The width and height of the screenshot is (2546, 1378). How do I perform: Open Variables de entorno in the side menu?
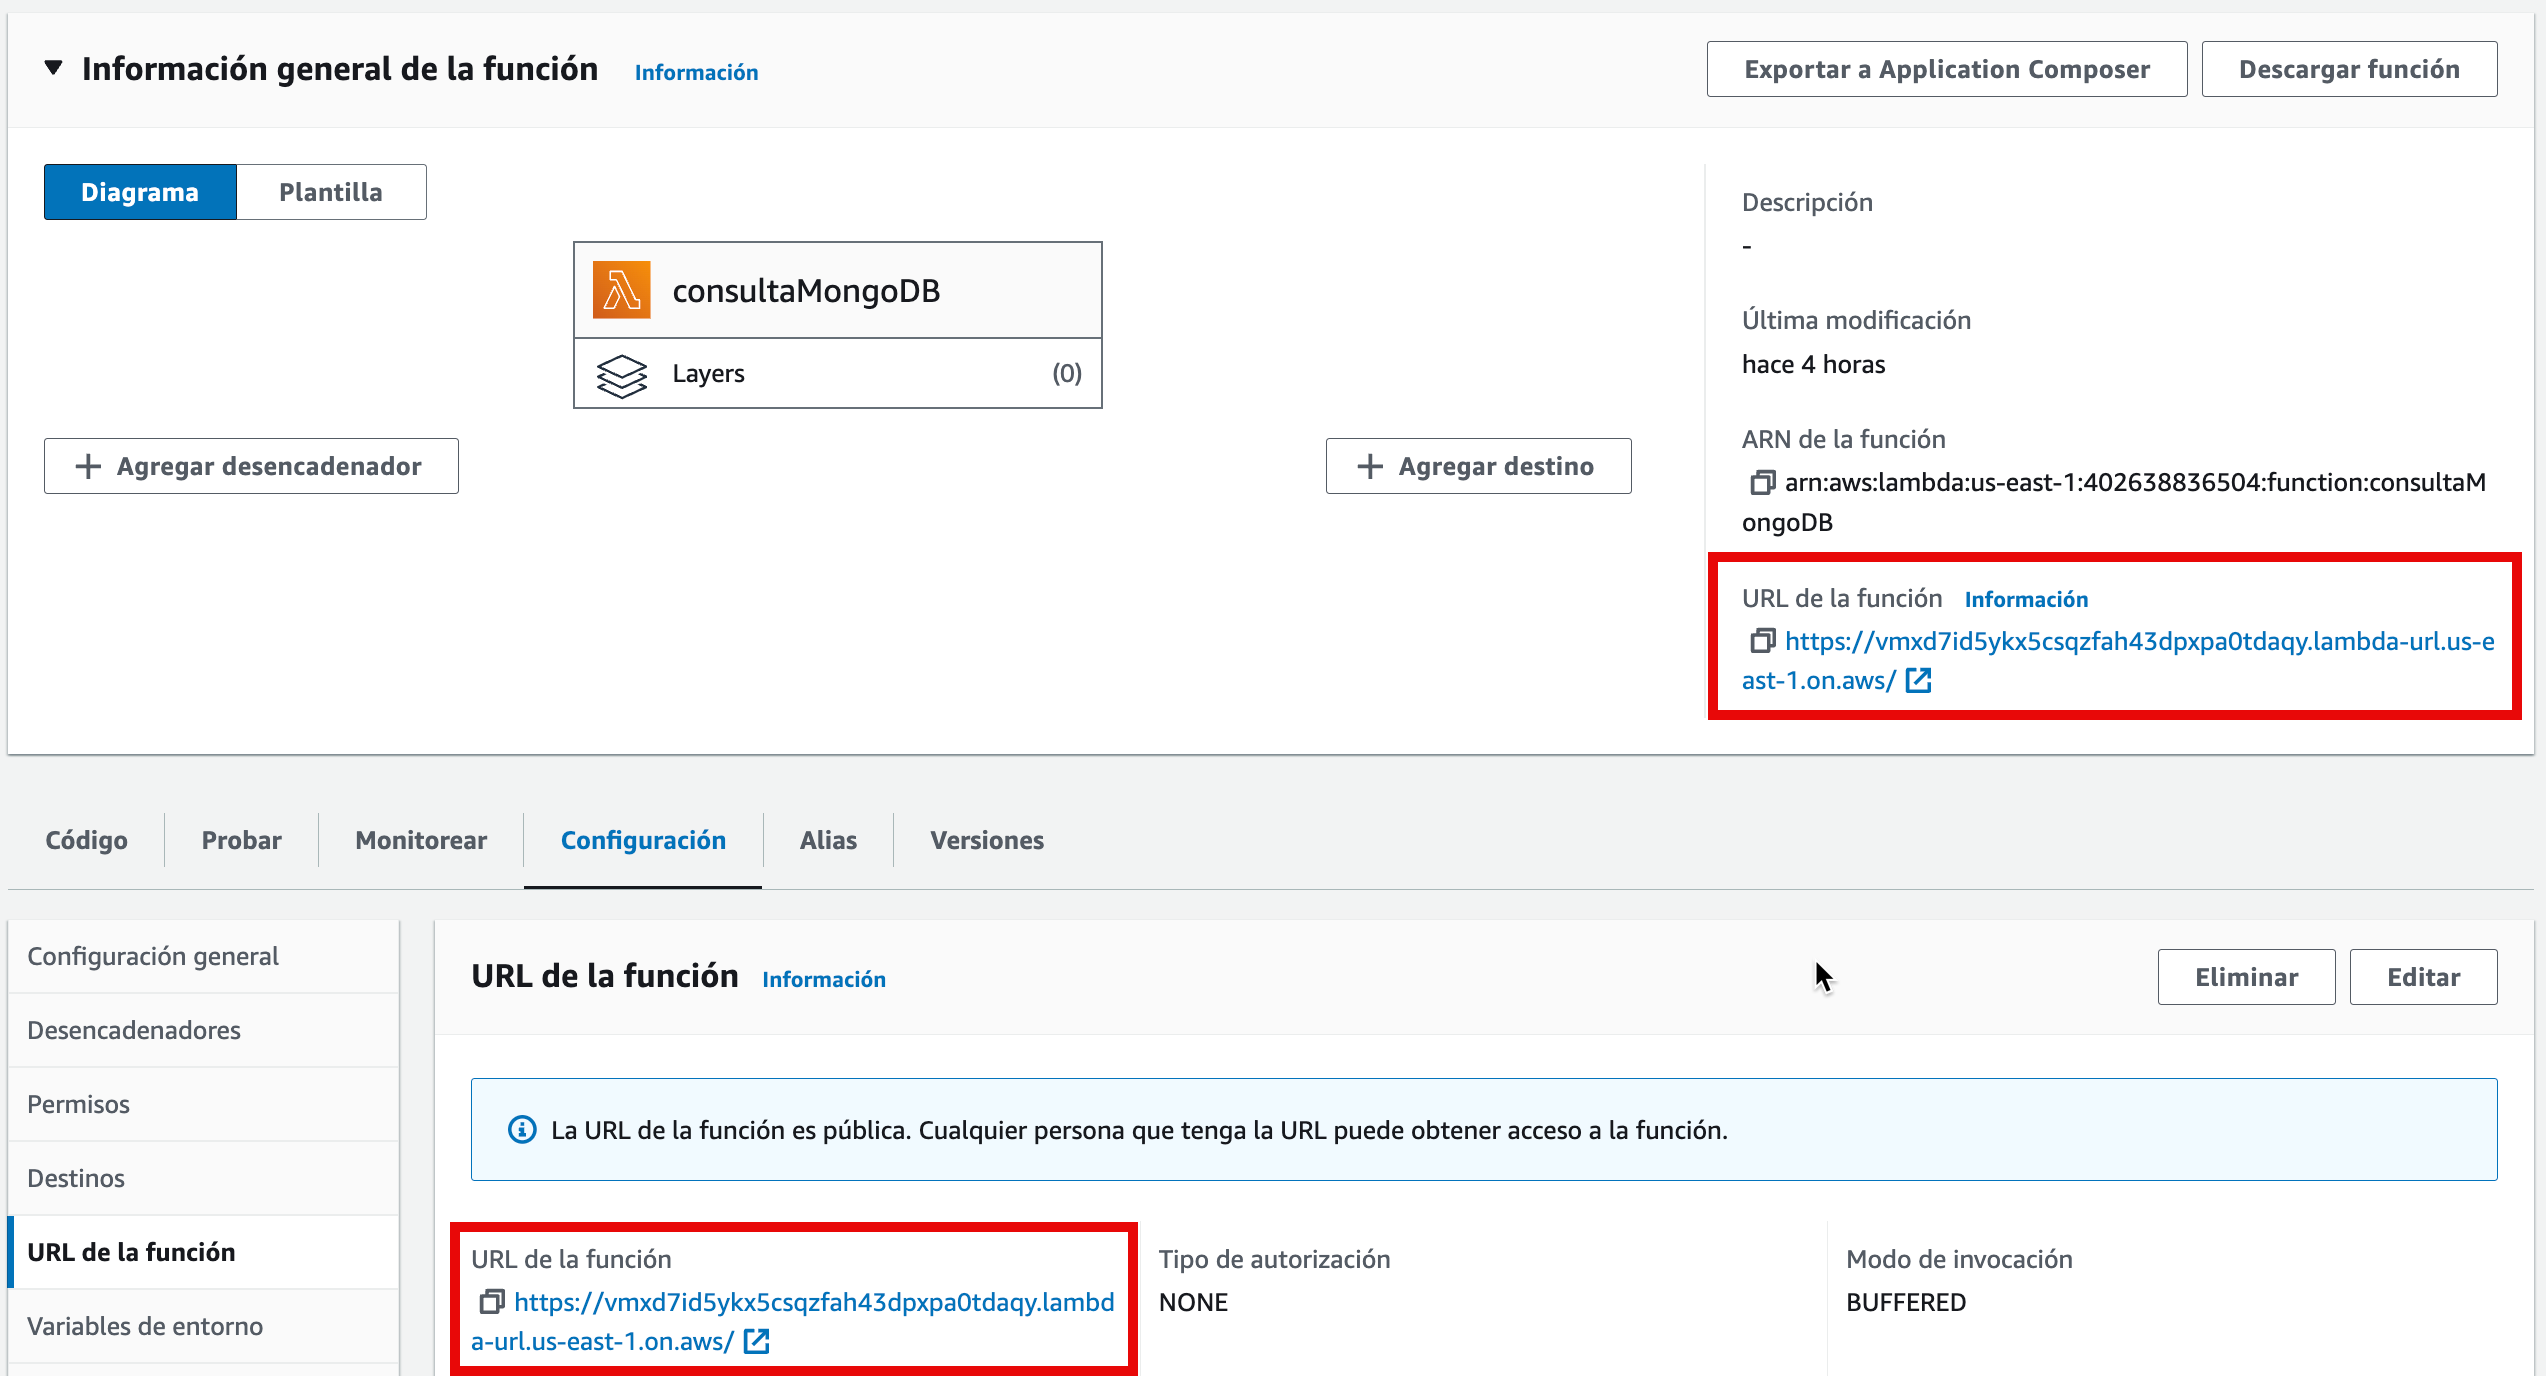point(204,1326)
